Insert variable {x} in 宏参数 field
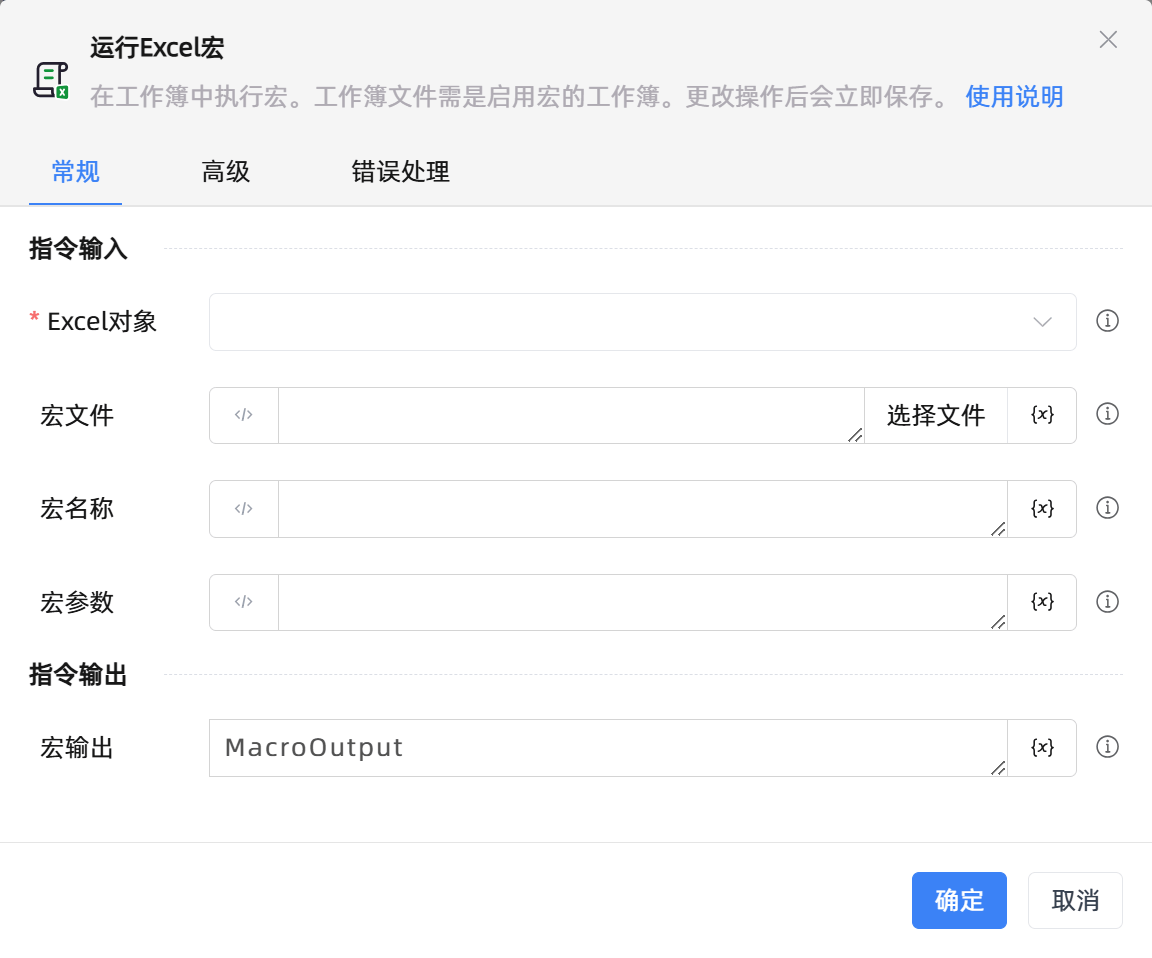Viewport: 1152px width, 958px height. [1042, 602]
